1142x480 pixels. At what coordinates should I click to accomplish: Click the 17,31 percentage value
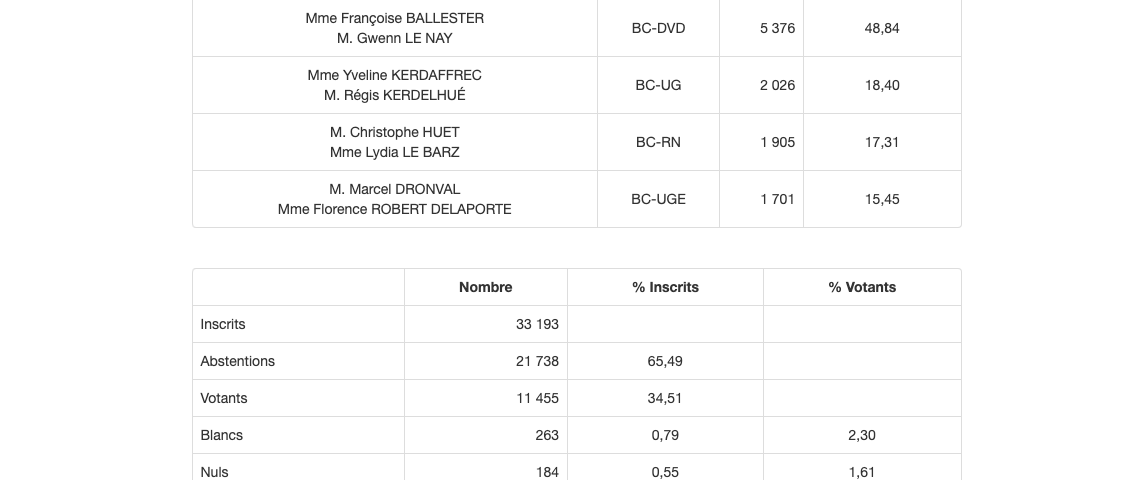point(881,142)
